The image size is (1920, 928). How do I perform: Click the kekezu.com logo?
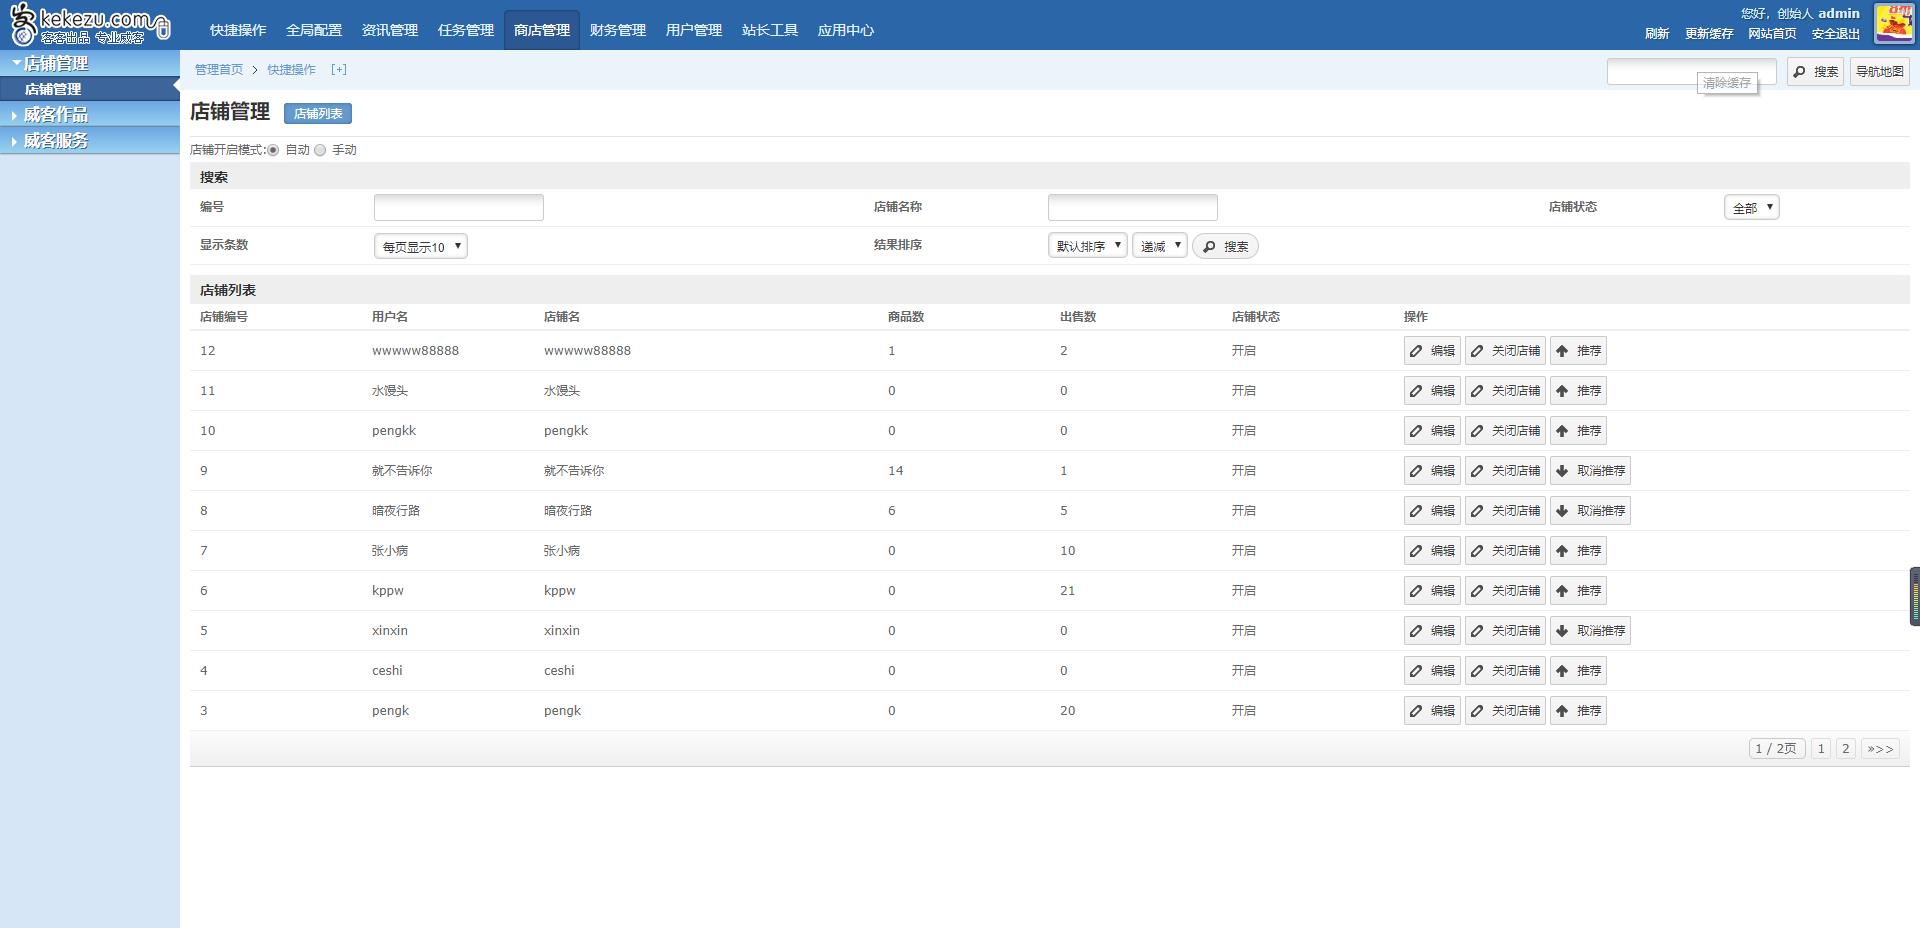tap(90, 24)
